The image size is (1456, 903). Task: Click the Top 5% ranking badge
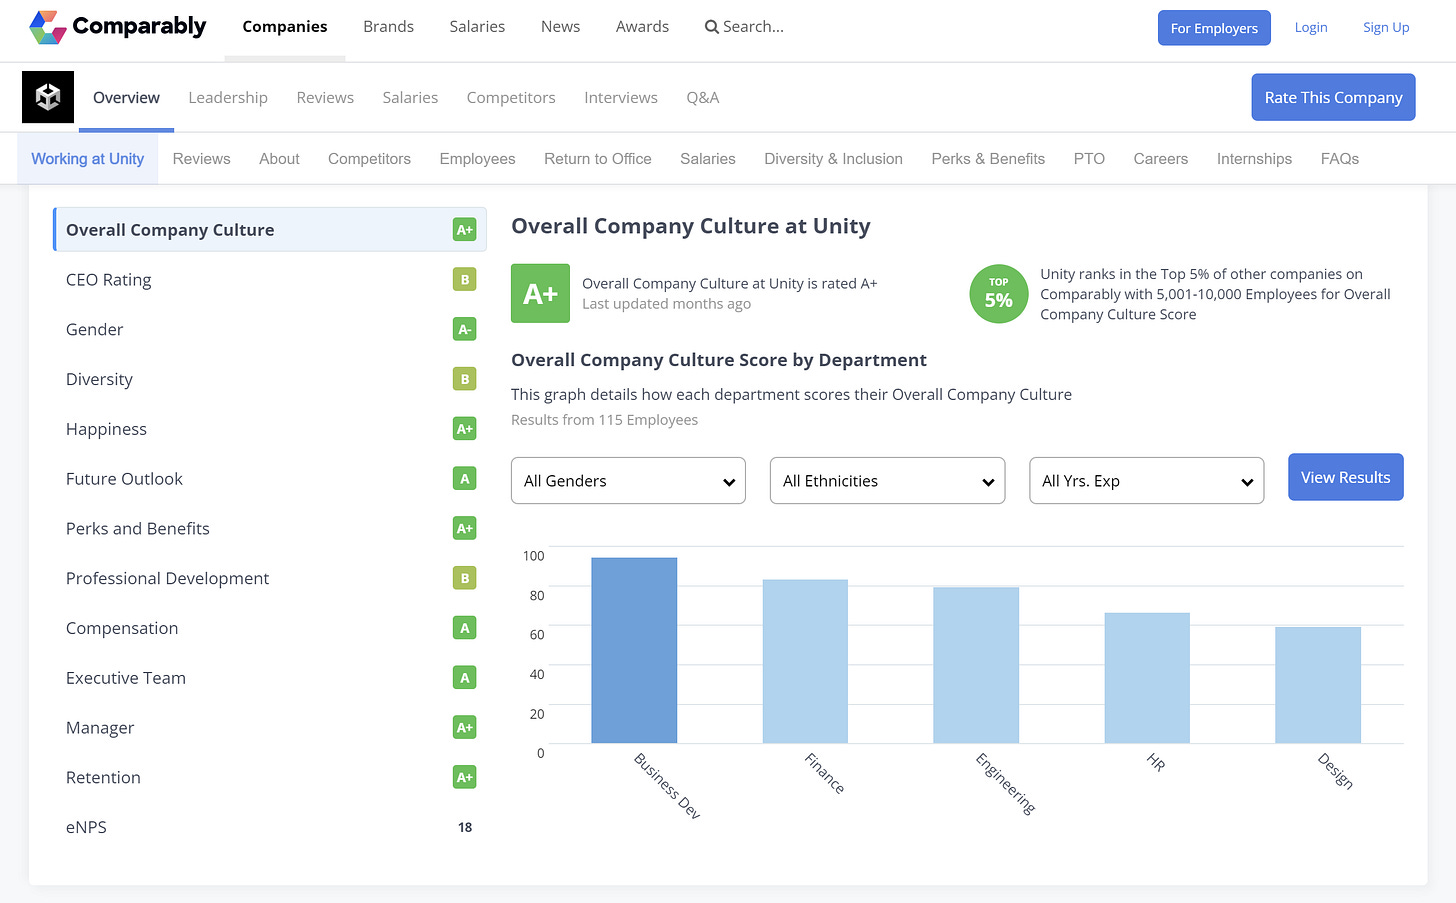click(999, 294)
